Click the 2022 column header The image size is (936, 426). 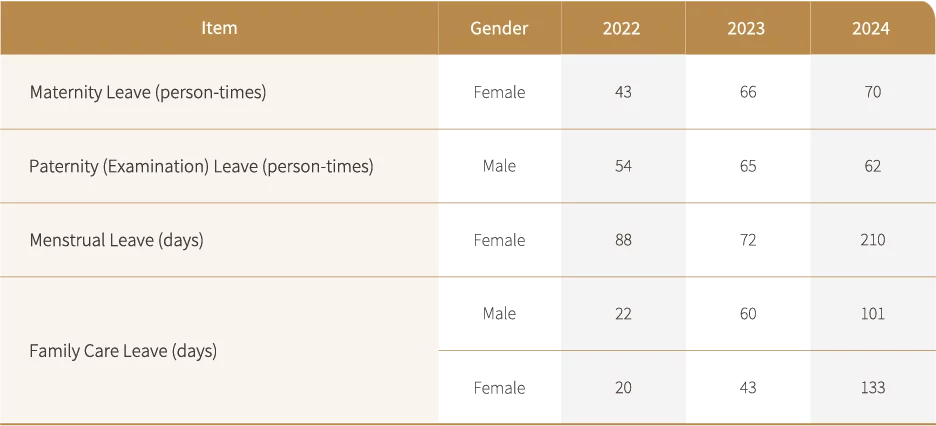click(x=622, y=28)
